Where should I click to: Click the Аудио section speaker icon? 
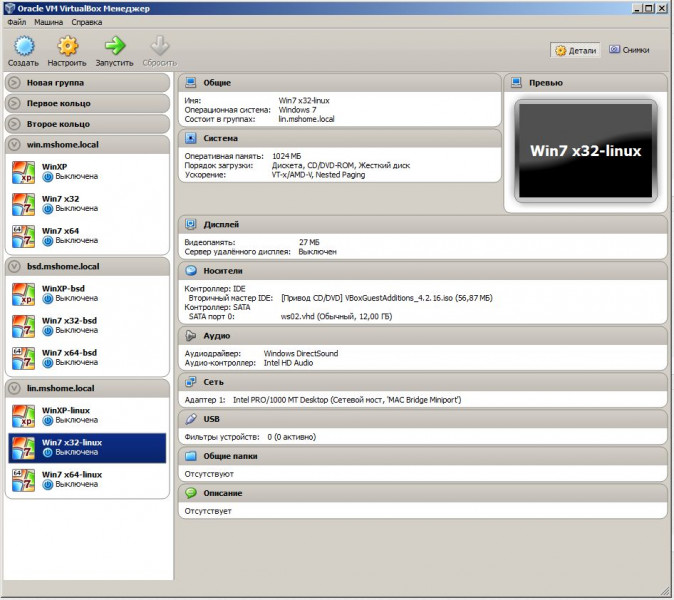click(x=190, y=335)
